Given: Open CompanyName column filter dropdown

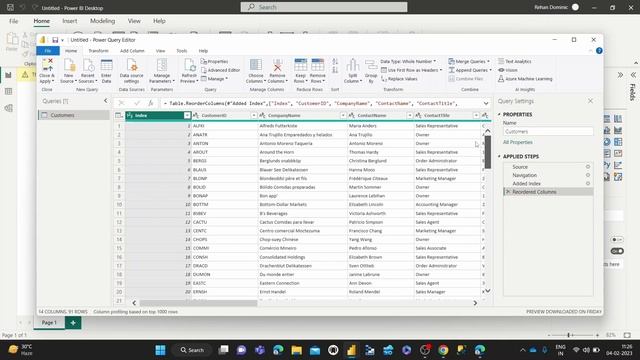Looking at the screenshot, I should 343,116.
